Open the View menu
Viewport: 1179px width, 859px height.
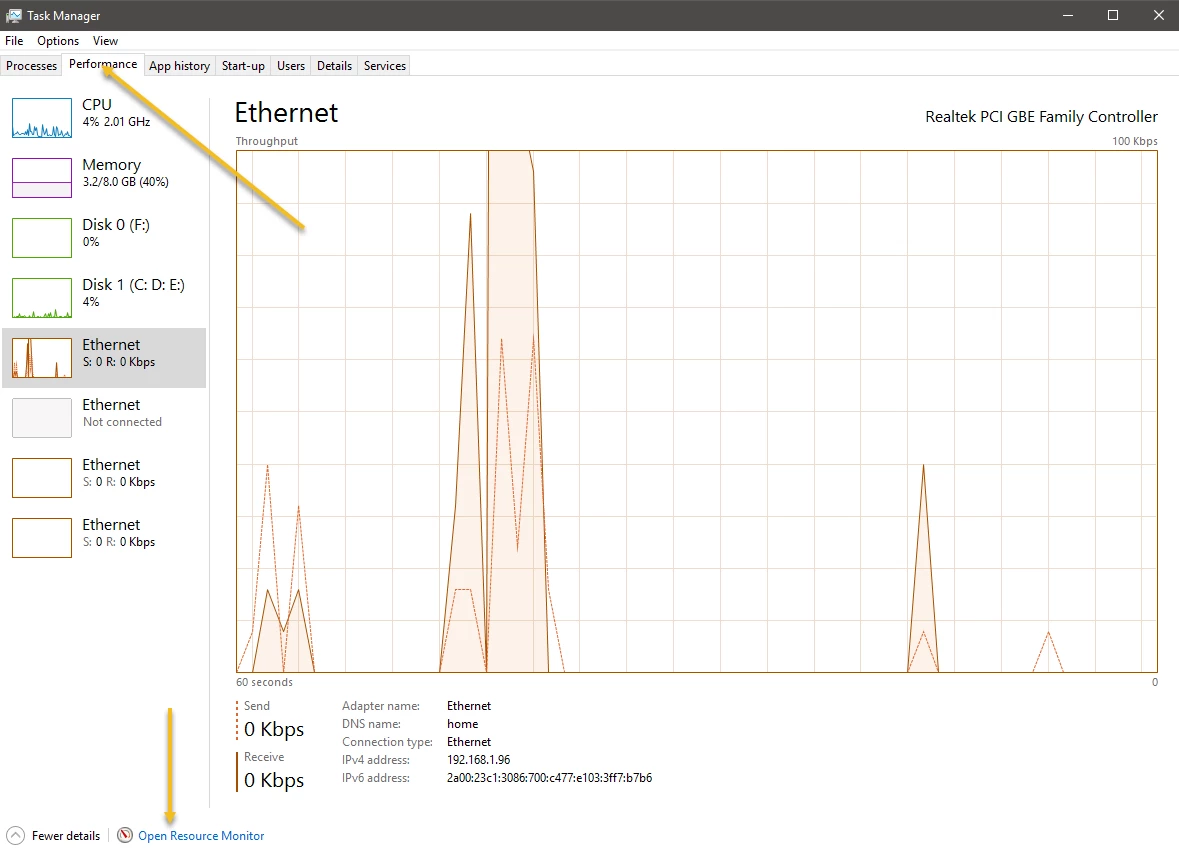pyautogui.click(x=105, y=41)
